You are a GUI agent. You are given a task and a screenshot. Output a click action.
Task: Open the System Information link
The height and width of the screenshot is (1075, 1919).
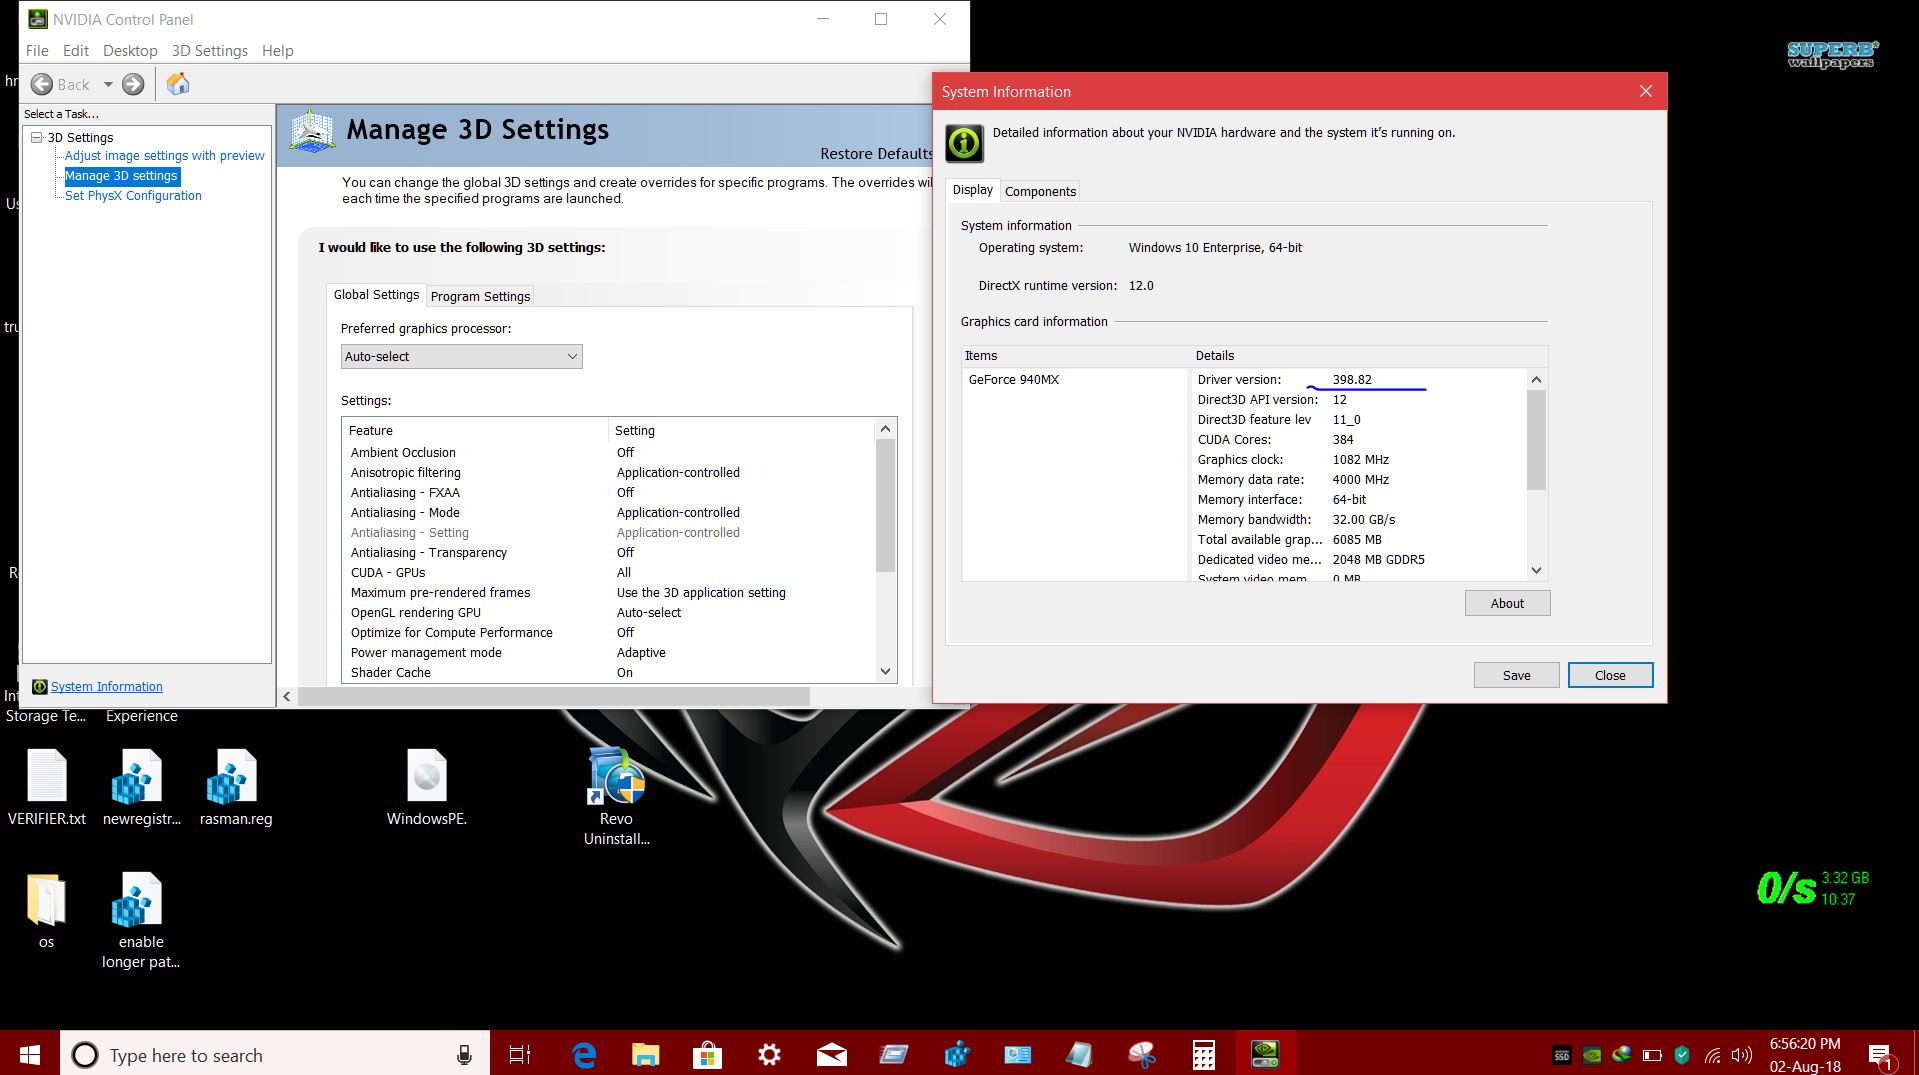tap(107, 687)
